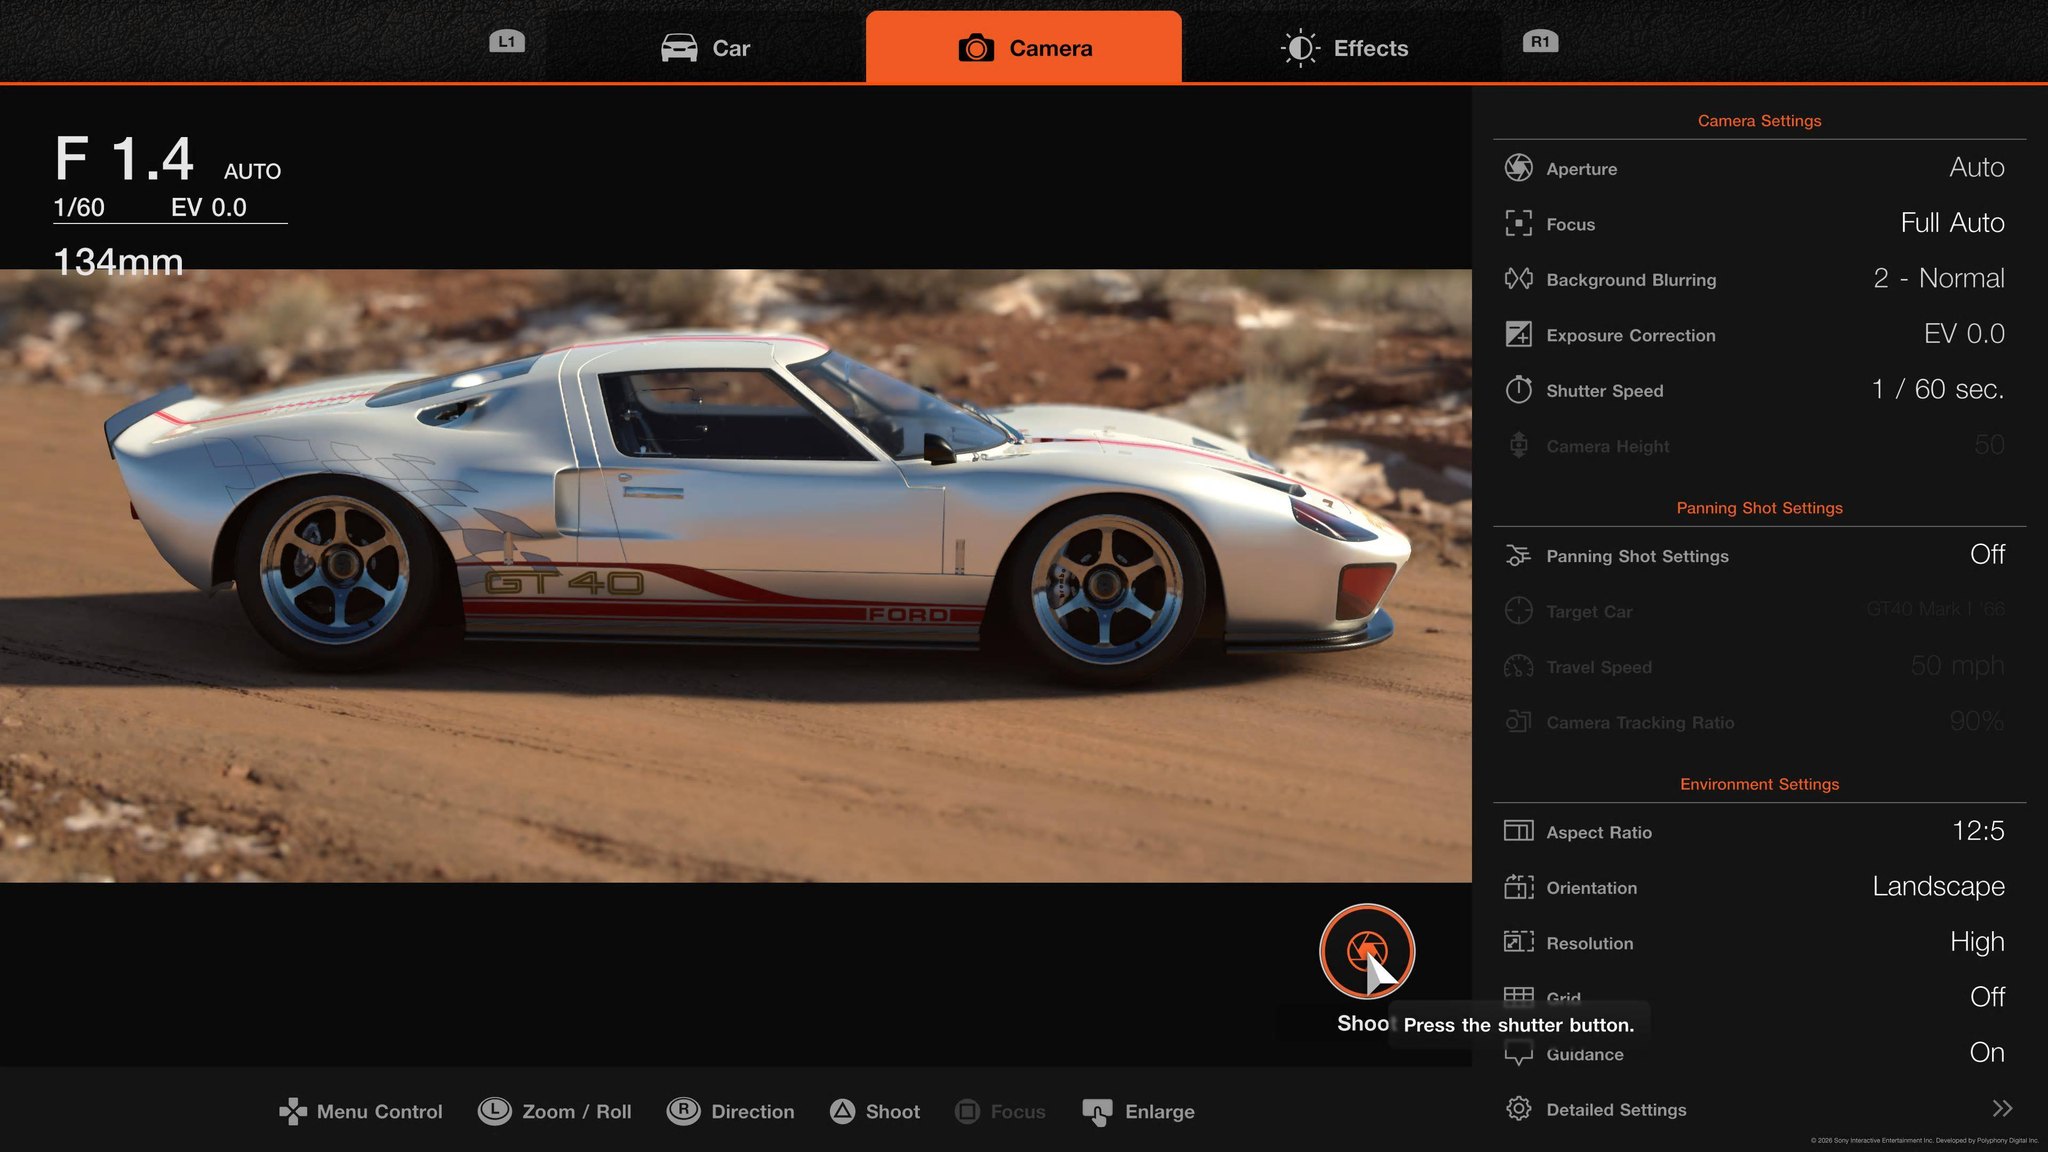Change Orientation value Landscape
Viewport: 2048px width, 1152px height.
1938,886
